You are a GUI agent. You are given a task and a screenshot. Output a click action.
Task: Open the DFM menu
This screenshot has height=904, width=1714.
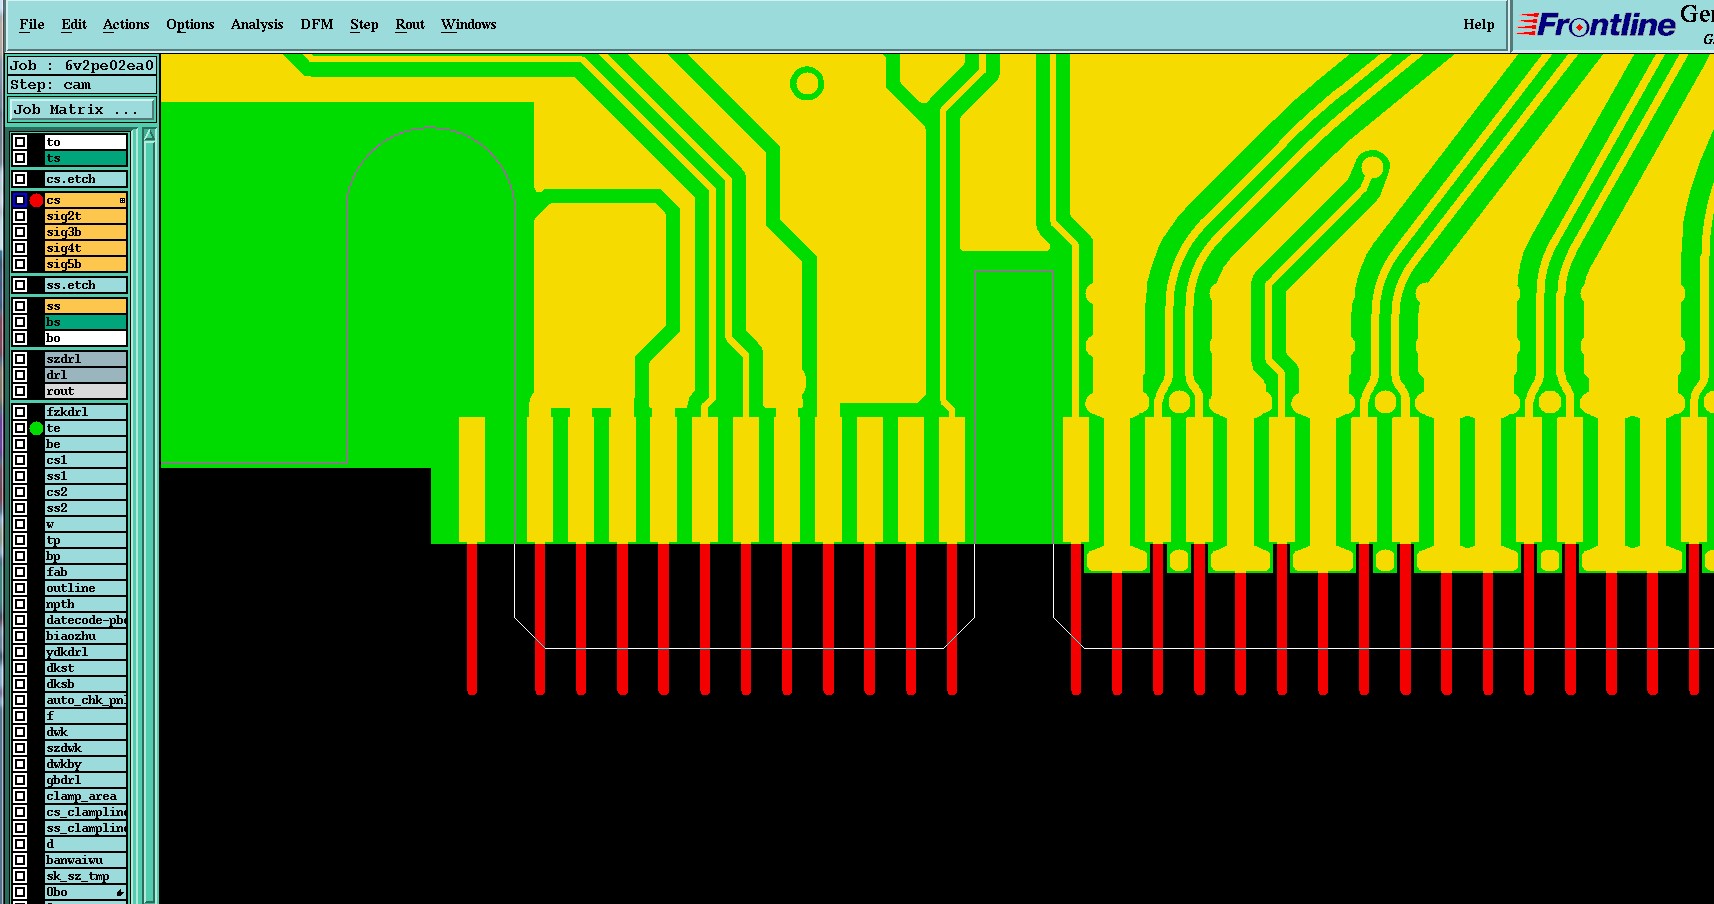pyautogui.click(x=317, y=24)
